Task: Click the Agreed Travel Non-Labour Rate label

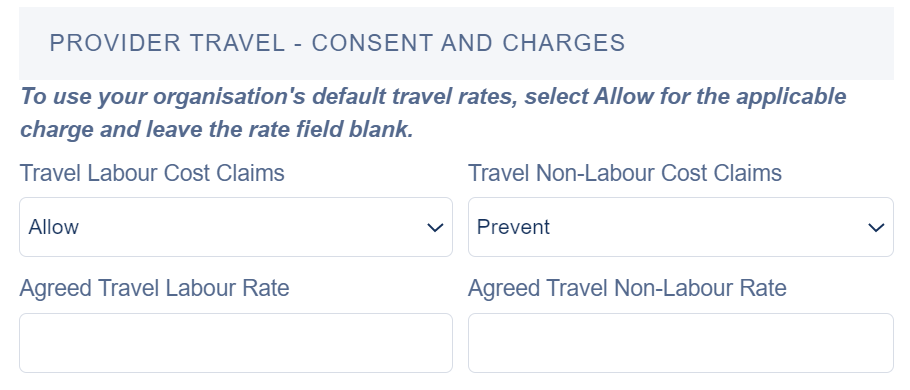Action: click(627, 288)
